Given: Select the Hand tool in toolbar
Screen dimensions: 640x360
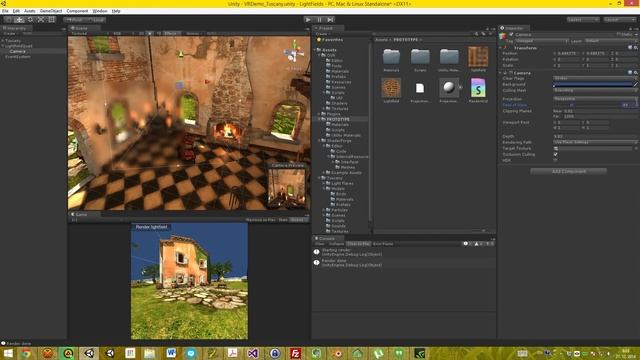Looking at the screenshot, I should [x=8, y=19].
